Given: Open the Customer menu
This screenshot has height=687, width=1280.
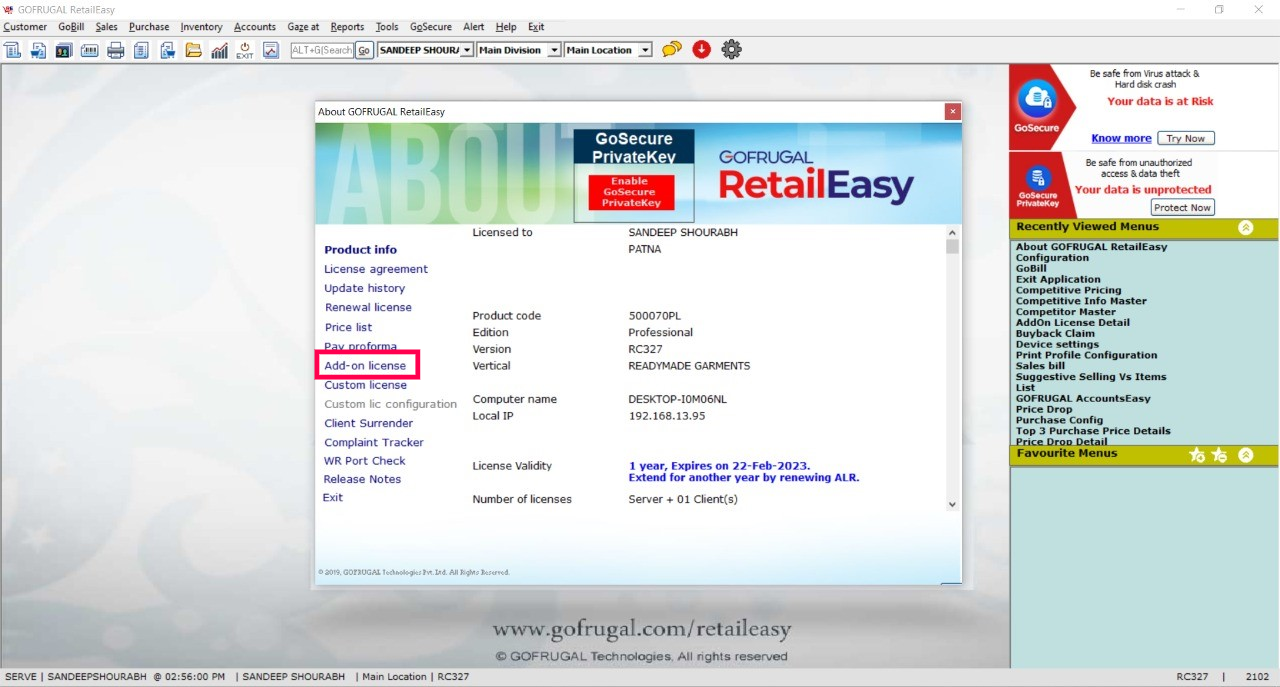Looking at the screenshot, I should [x=25, y=27].
